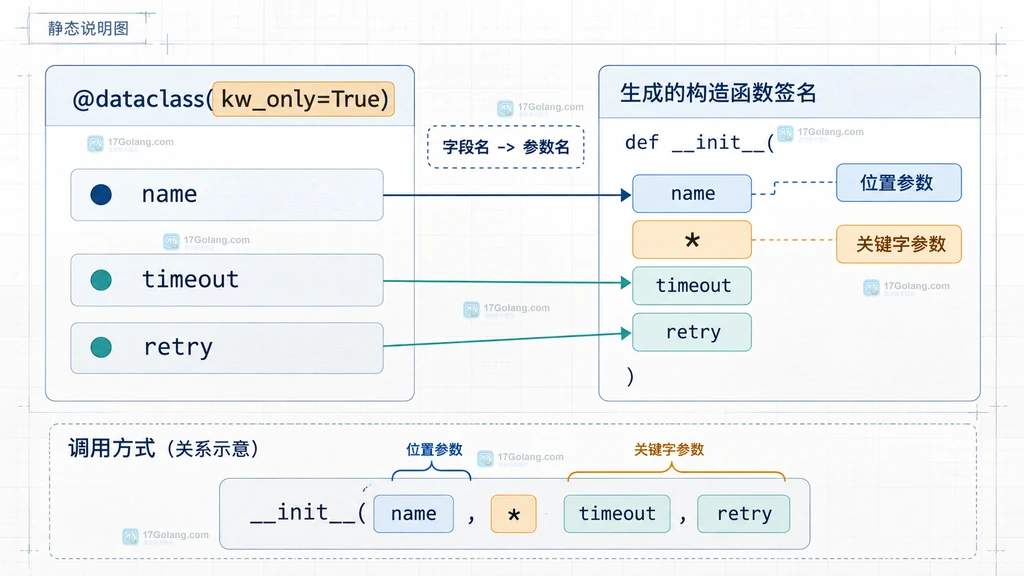Select the timeout parameter box in signature panel
The height and width of the screenshot is (576, 1024).
point(692,285)
